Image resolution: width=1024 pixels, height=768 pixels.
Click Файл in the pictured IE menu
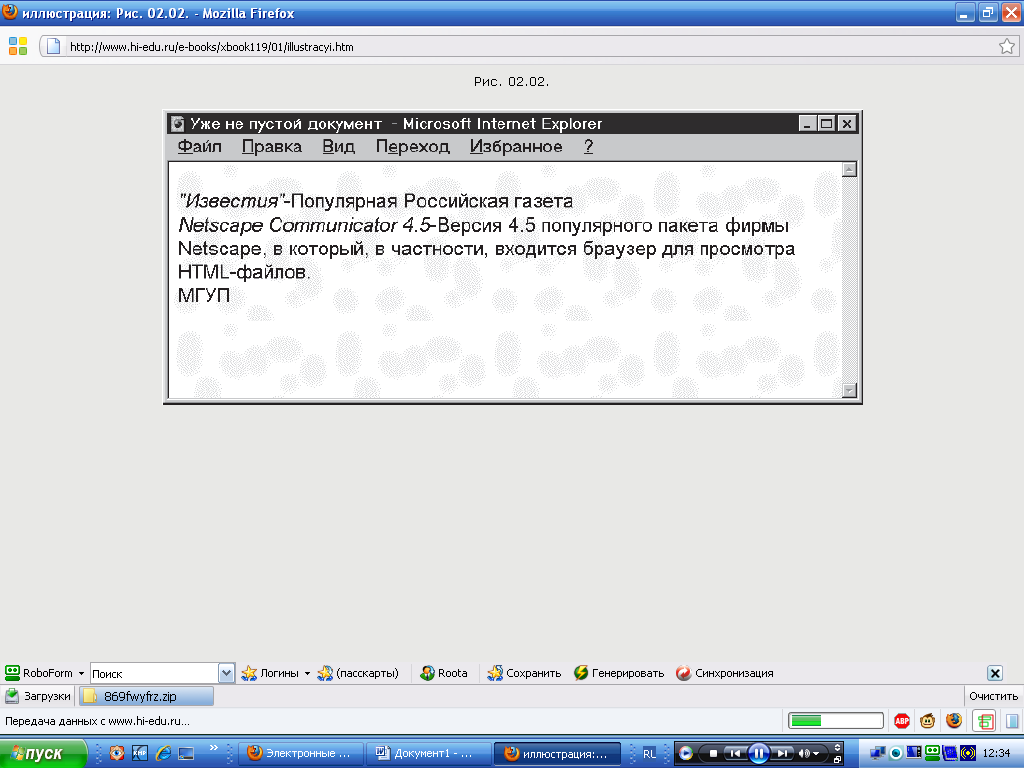(200, 146)
